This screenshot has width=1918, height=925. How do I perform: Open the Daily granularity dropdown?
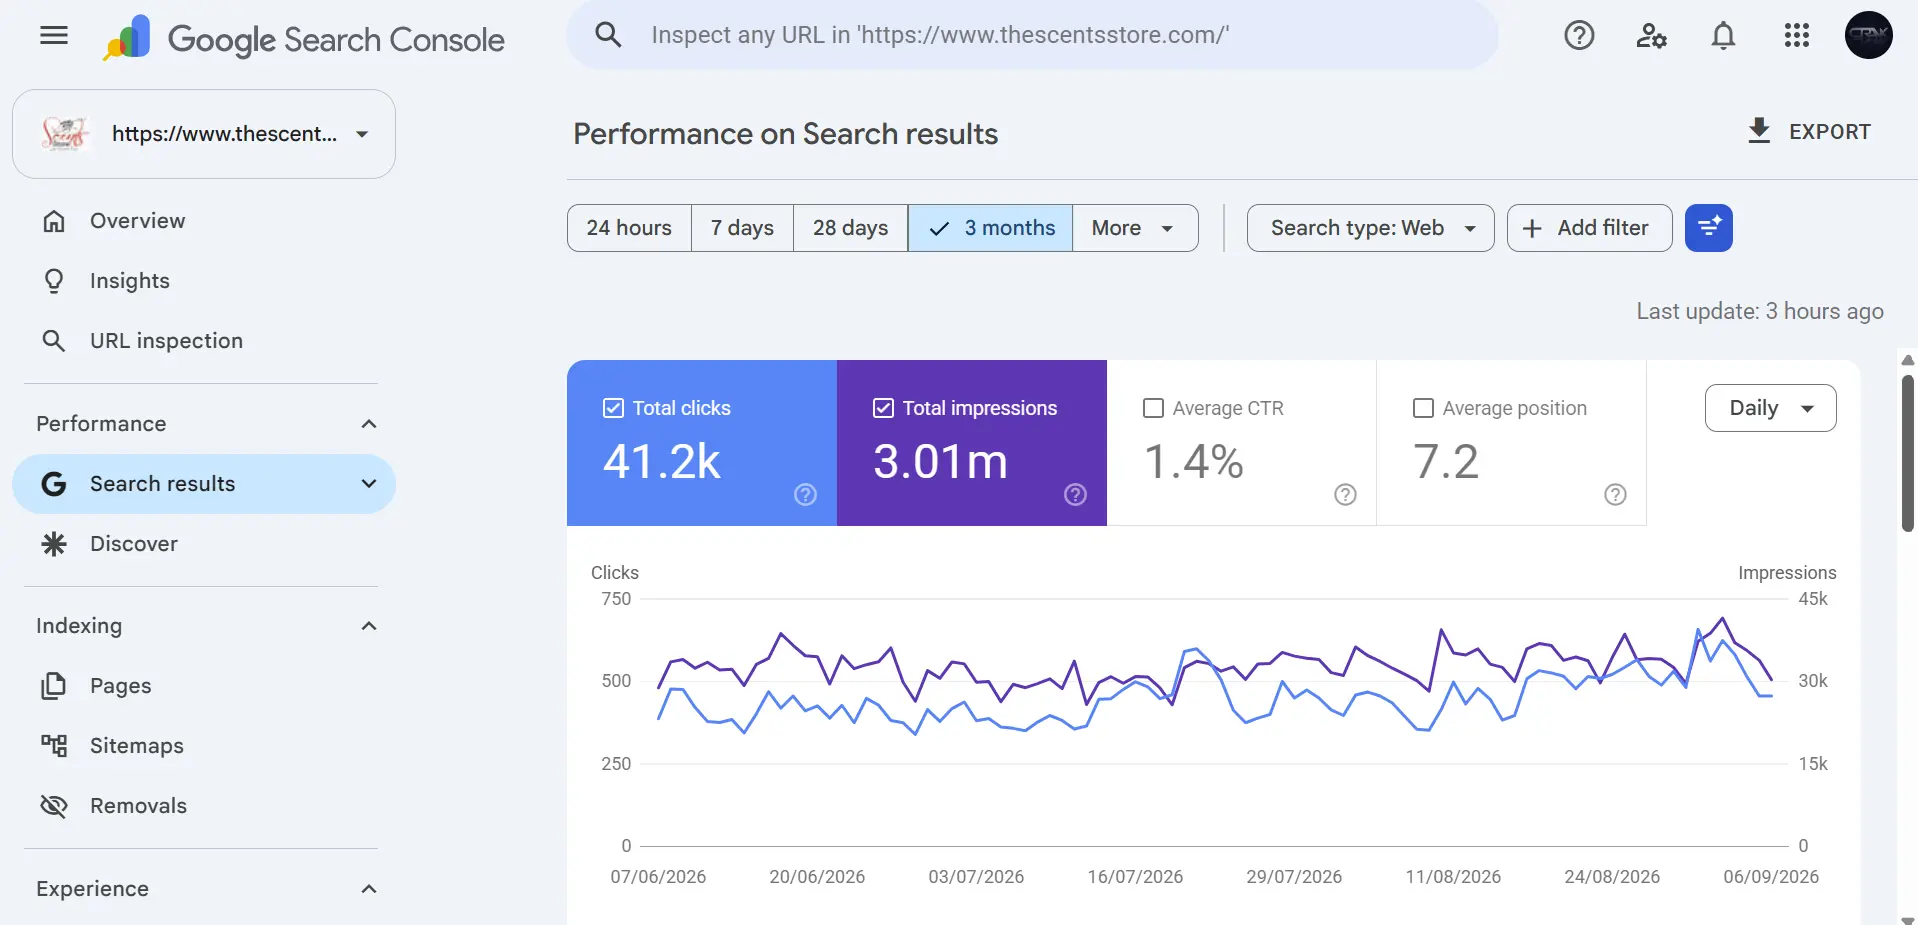pos(1770,408)
